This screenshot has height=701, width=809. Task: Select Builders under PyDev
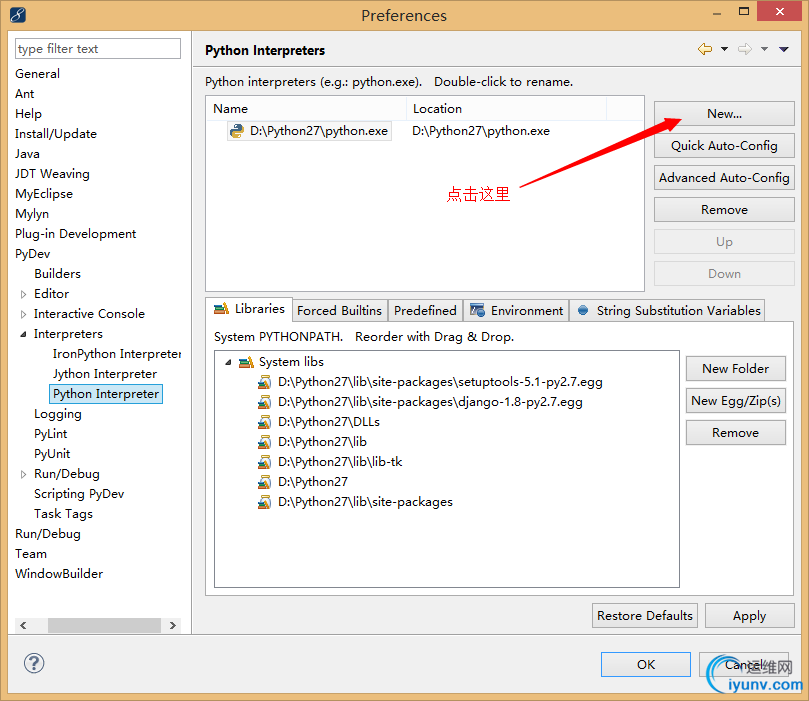(x=57, y=273)
